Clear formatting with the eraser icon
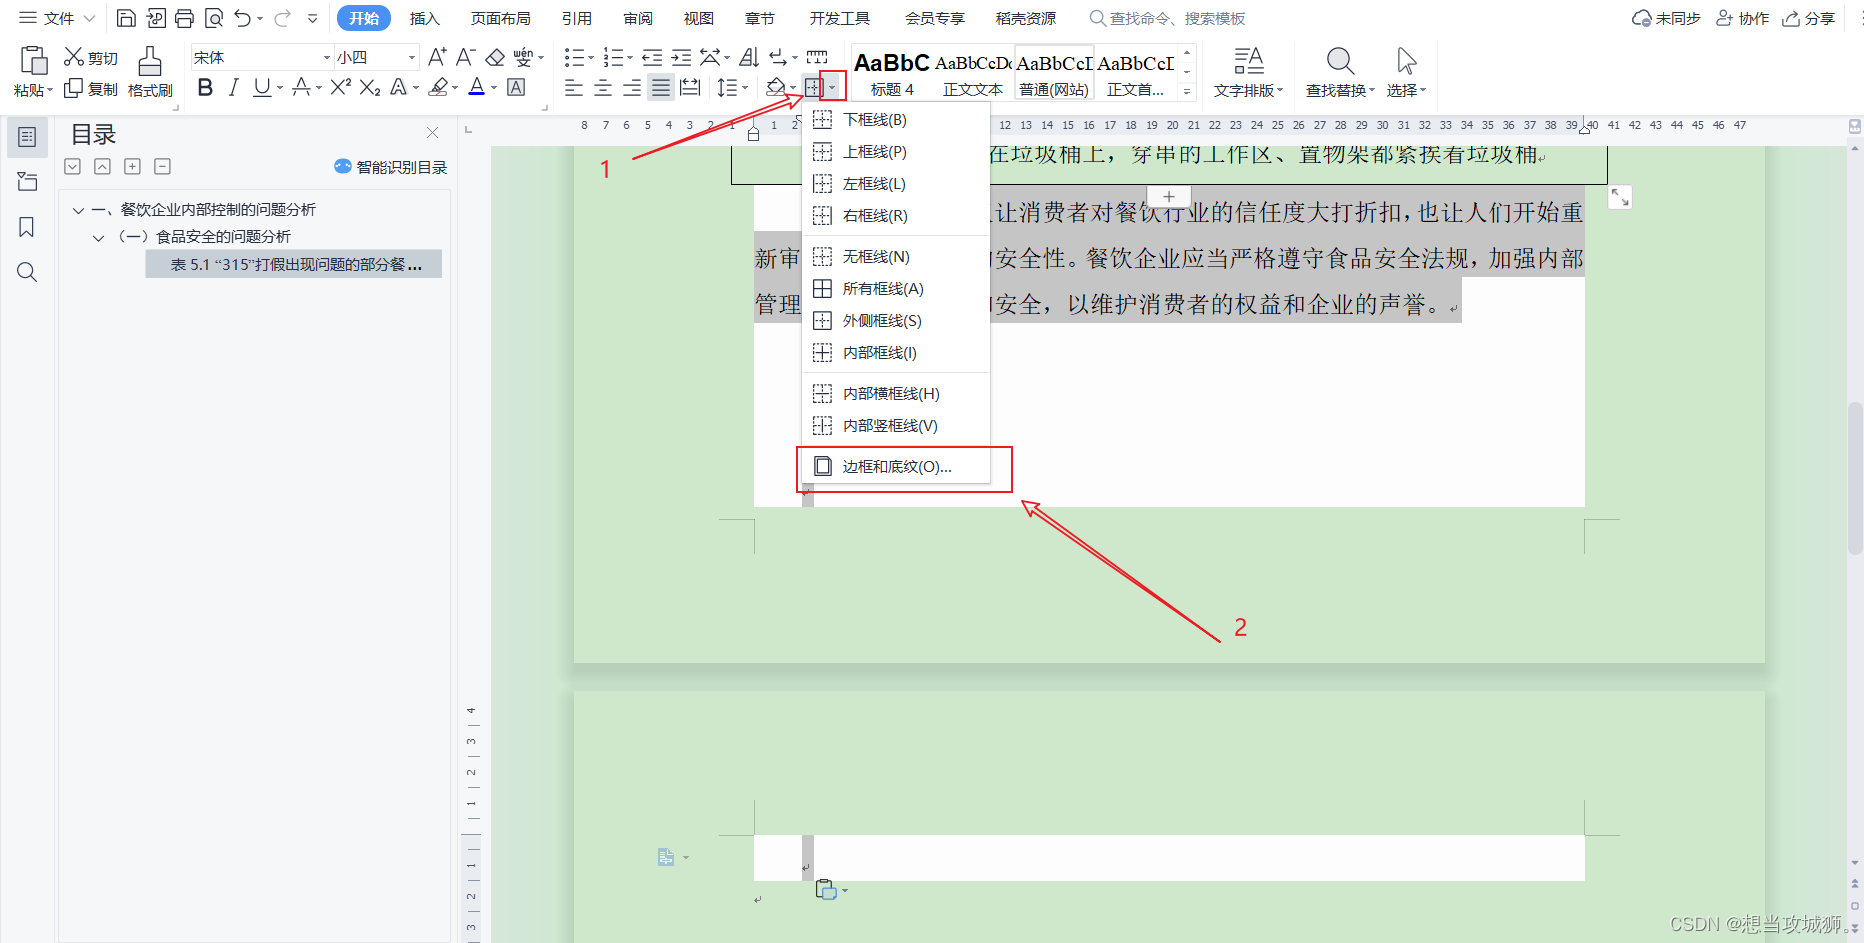The image size is (1864, 943). click(495, 57)
